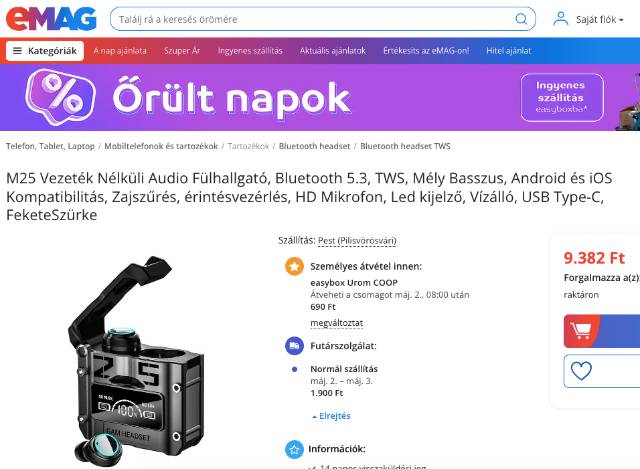Select the Normál szállítás radio option

294,369
